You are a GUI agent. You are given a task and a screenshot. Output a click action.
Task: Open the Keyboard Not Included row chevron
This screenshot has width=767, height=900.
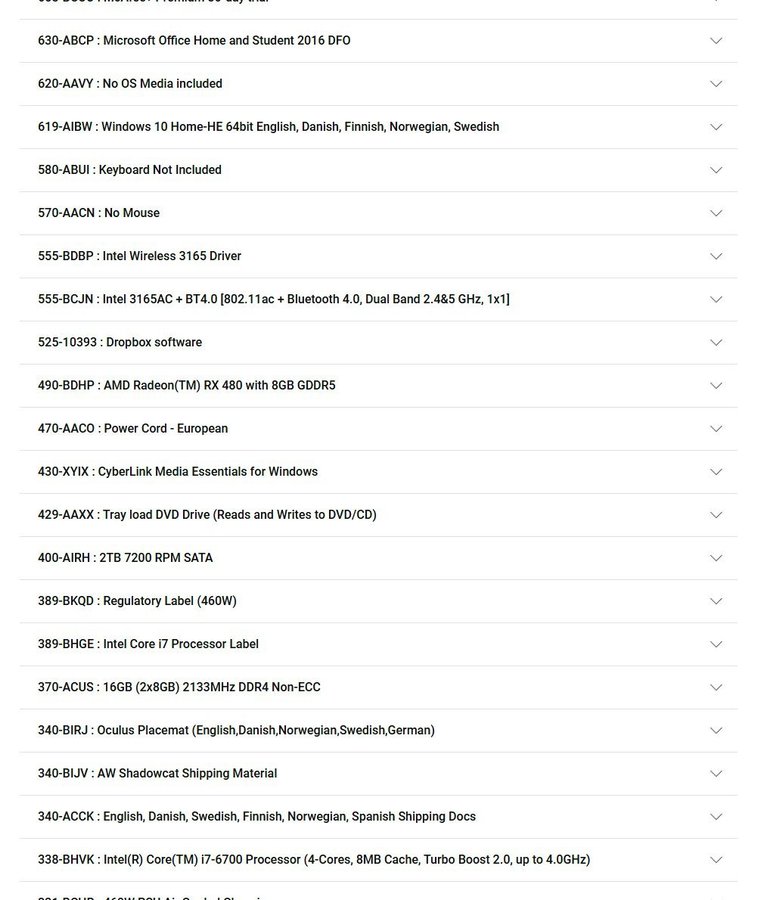(x=716, y=170)
